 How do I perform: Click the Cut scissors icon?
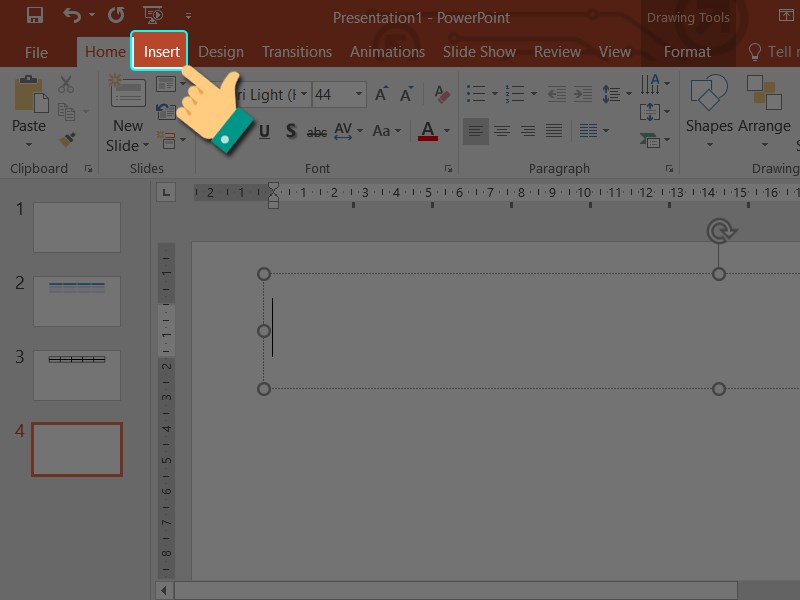point(66,86)
